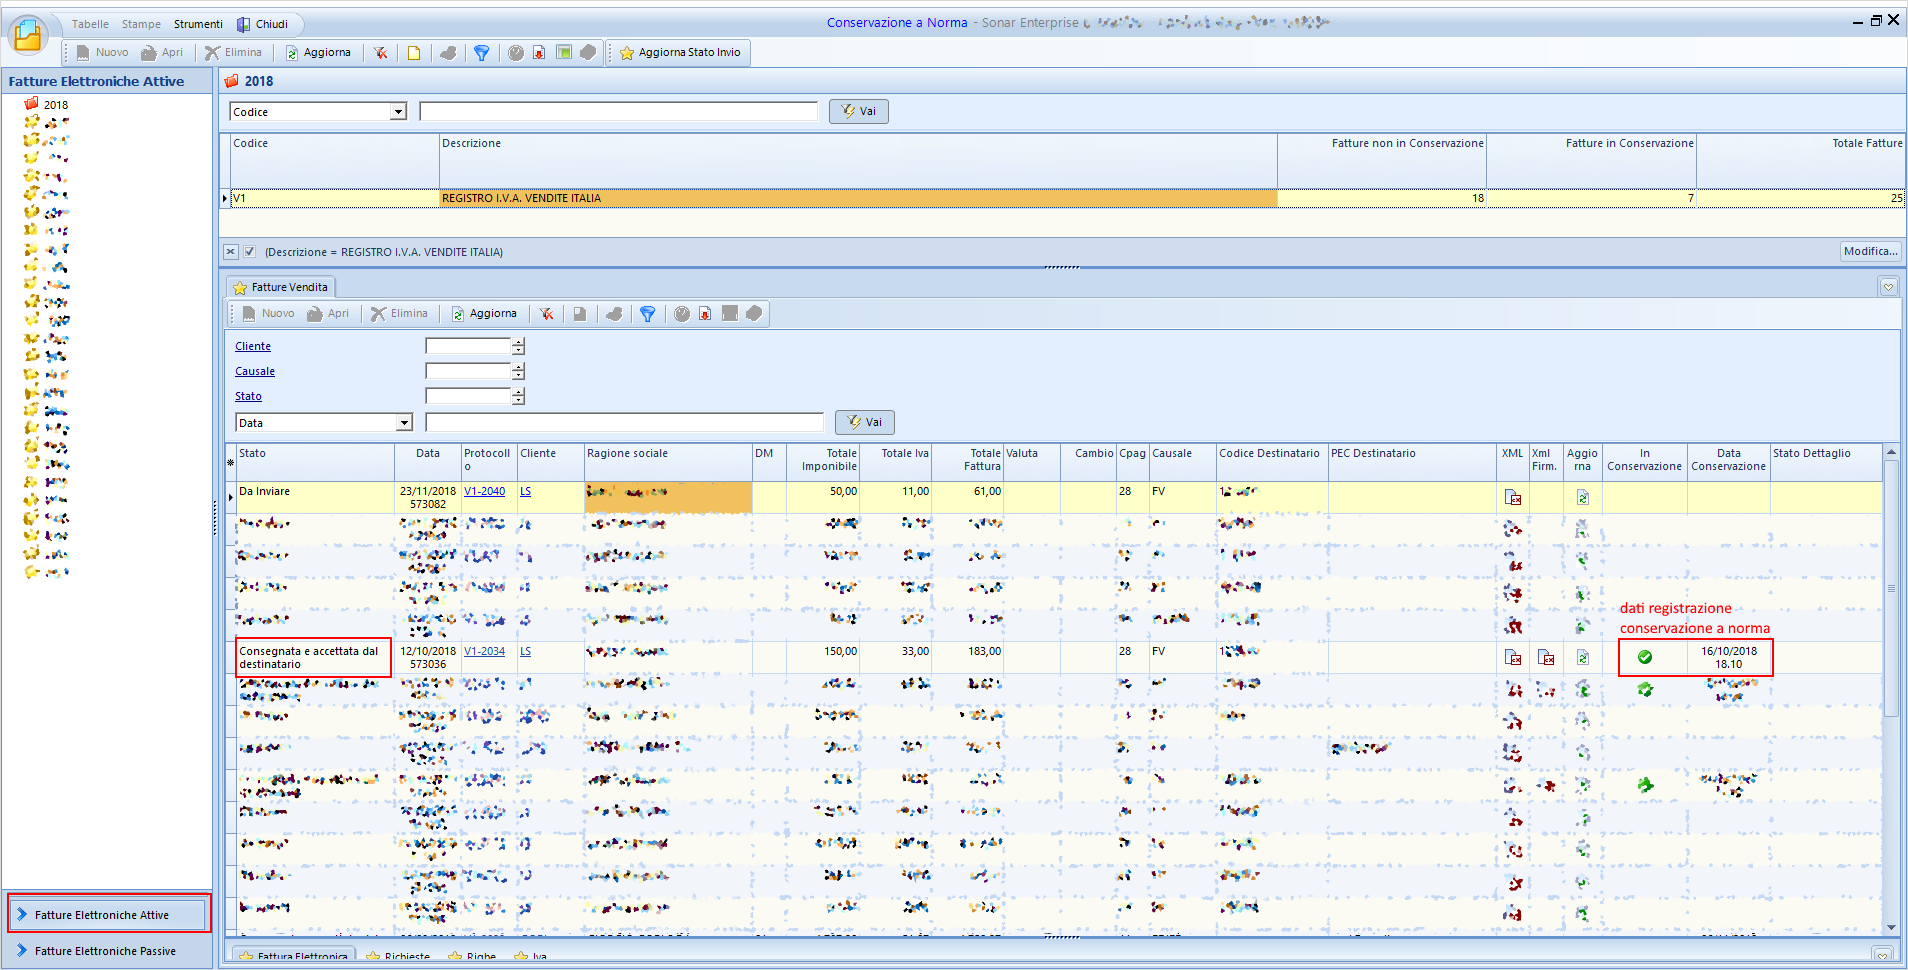Open the Strumenti menu
Viewport: 1908px width, 970px height.
point(198,24)
